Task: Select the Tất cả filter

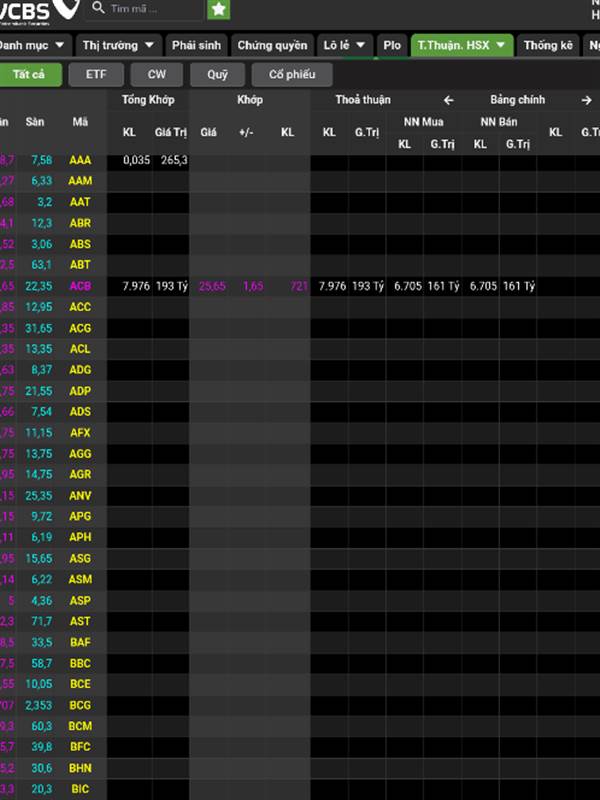Action: [30, 75]
